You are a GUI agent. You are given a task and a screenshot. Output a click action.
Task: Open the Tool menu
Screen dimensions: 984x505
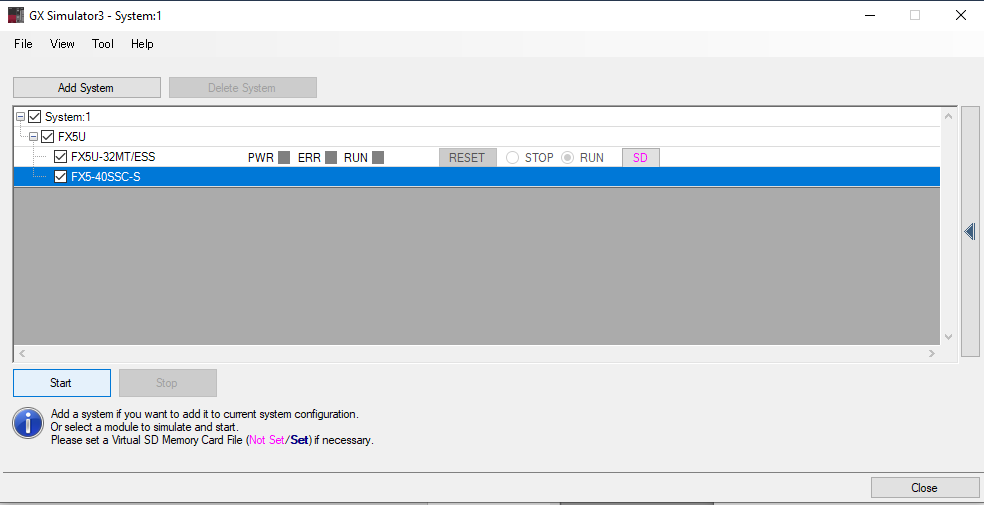[103, 44]
